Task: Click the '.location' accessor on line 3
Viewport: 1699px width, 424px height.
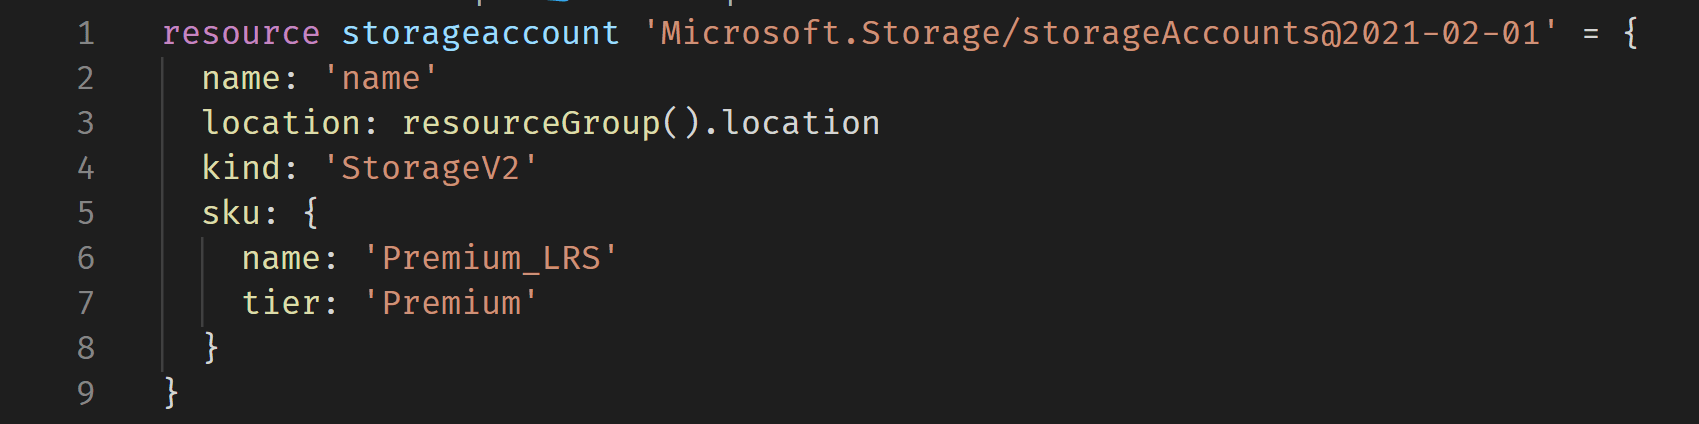Action: point(791,123)
